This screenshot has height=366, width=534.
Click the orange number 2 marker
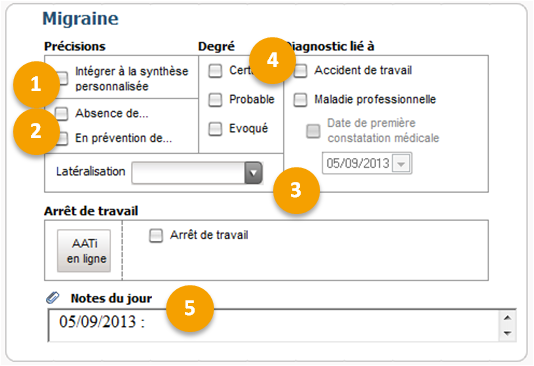click(36, 131)
